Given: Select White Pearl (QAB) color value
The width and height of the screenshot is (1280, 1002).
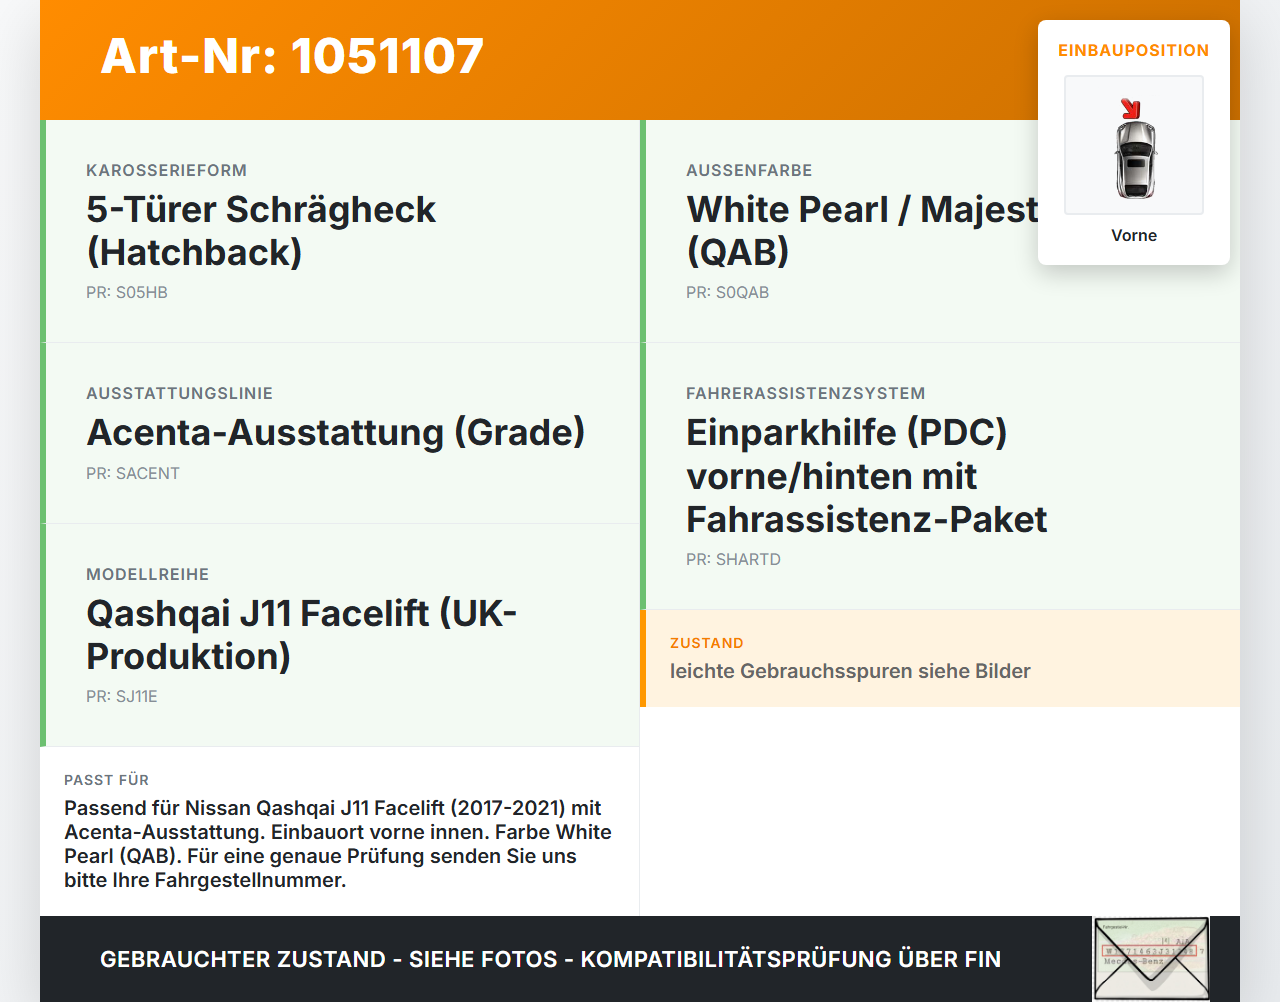Looking at the screenshot, I should click(862, 231).
